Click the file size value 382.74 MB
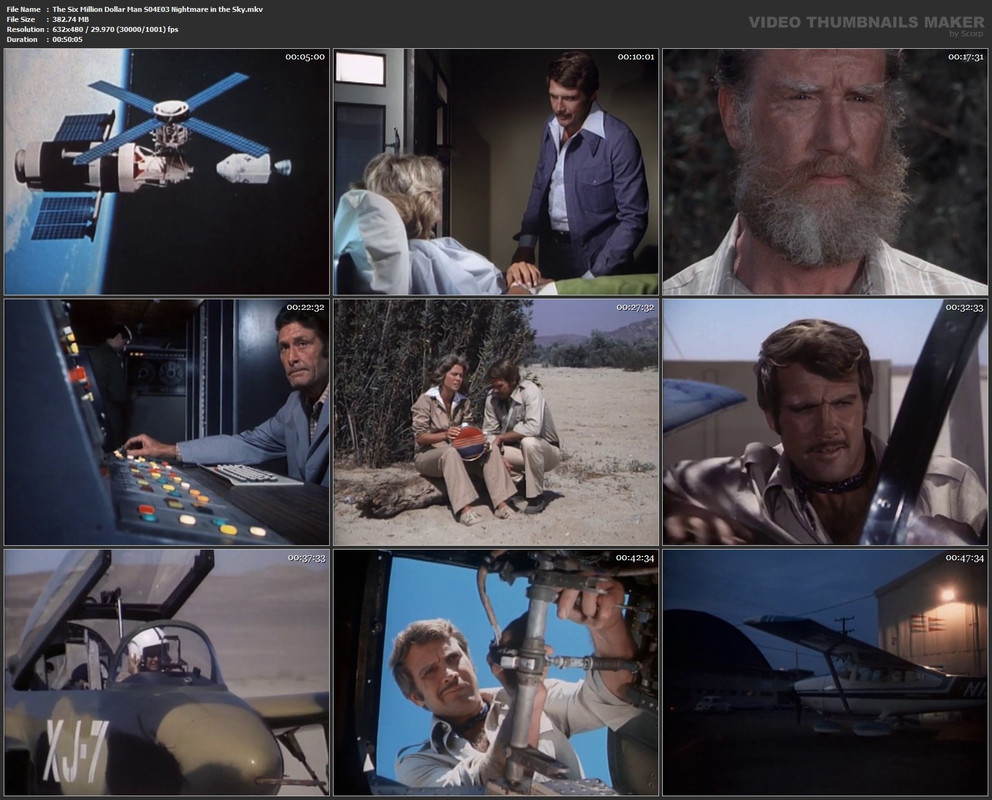The image size is (992, 800). [71, 20]
